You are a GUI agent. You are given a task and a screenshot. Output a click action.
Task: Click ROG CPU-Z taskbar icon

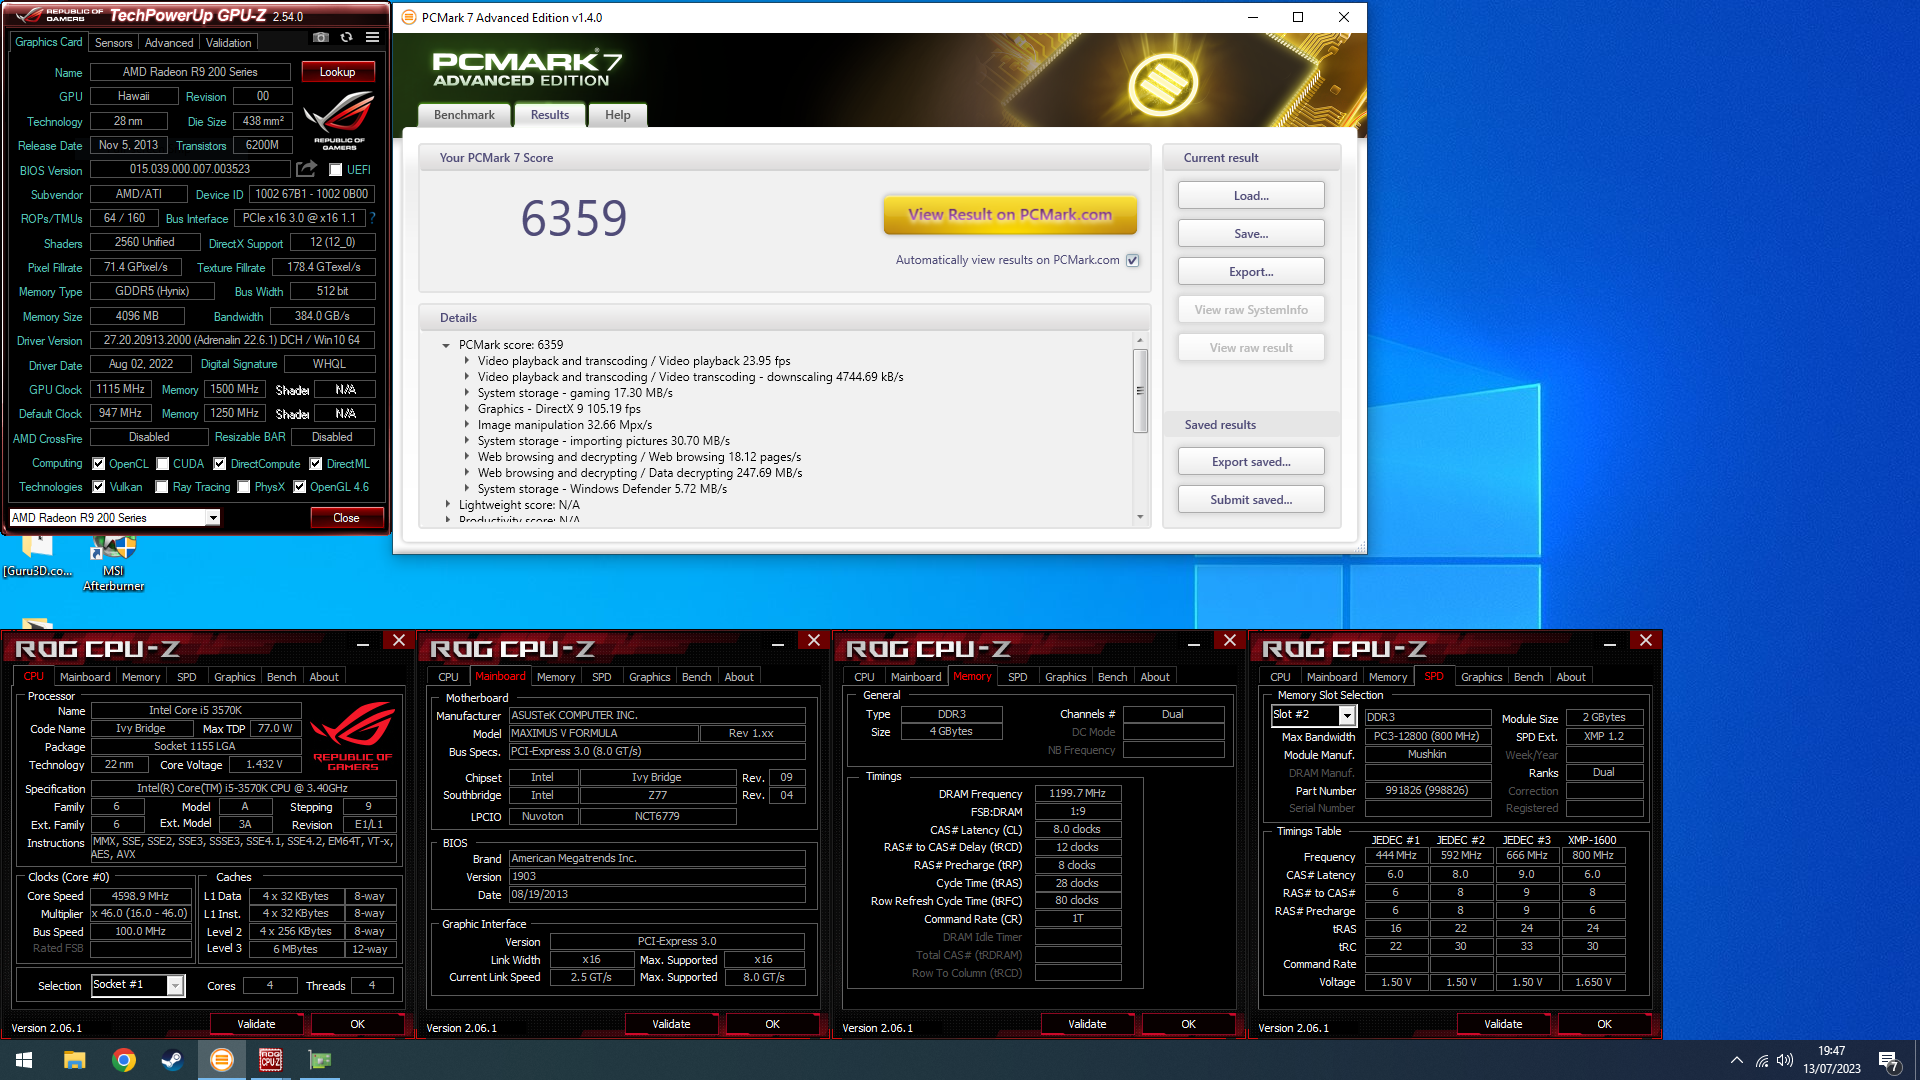pos(270,1060)
